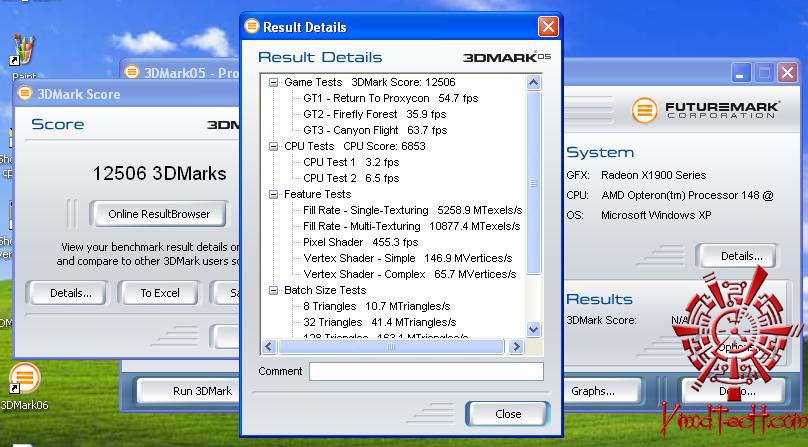Click AMD Opteron Processor 148 text
The height and width of the screenshot is (447, 808).
[687, 195]
